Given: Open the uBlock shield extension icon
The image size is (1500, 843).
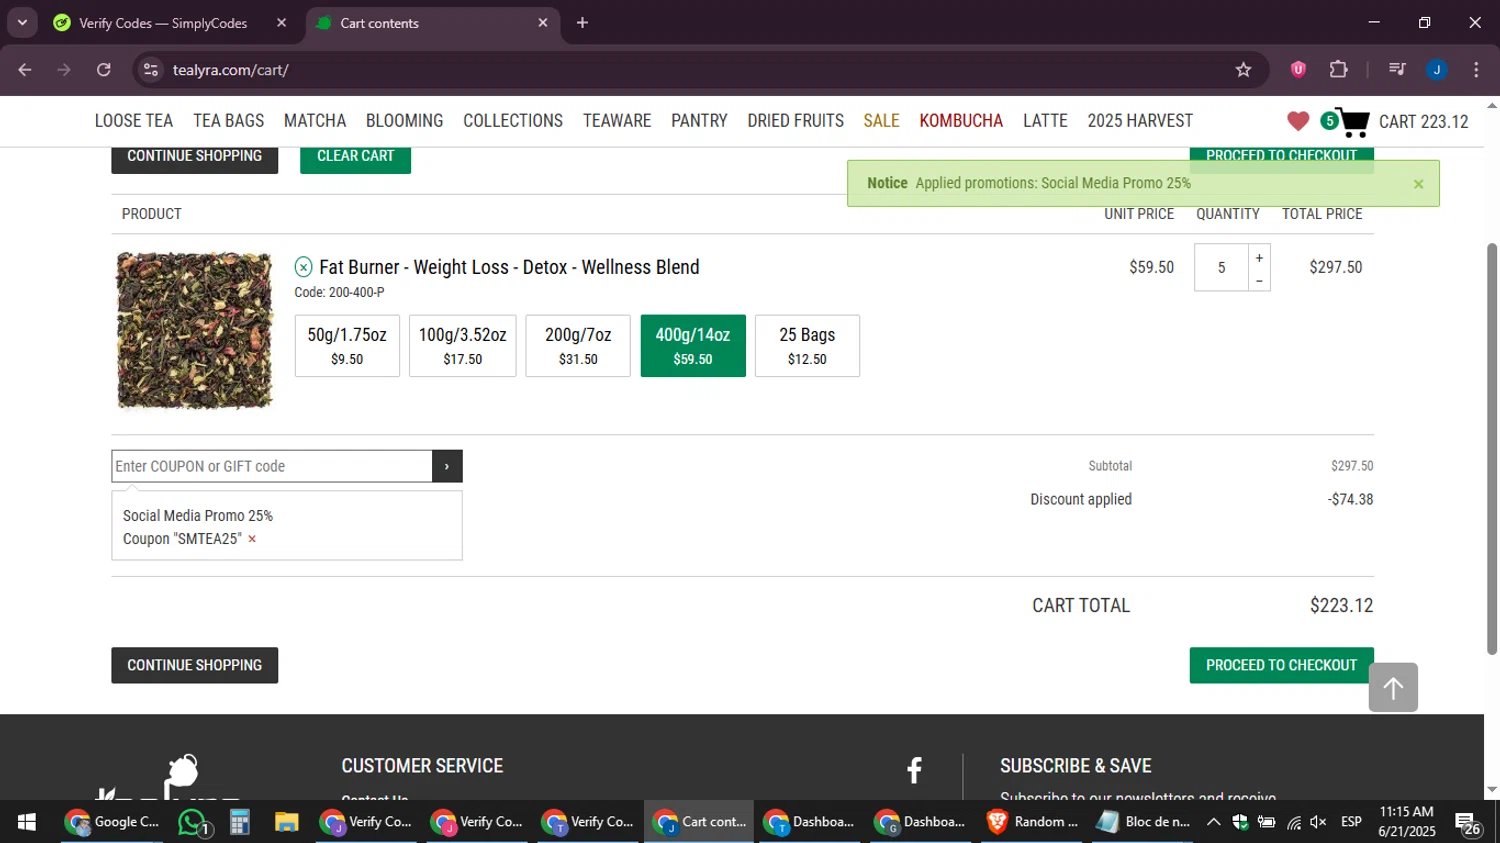Looking at the screenshot, I should [x=1298, y=69].
